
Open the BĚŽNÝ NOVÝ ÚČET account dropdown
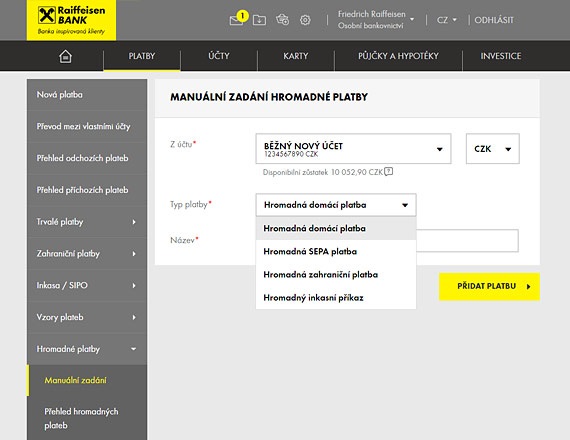(353, 149)
